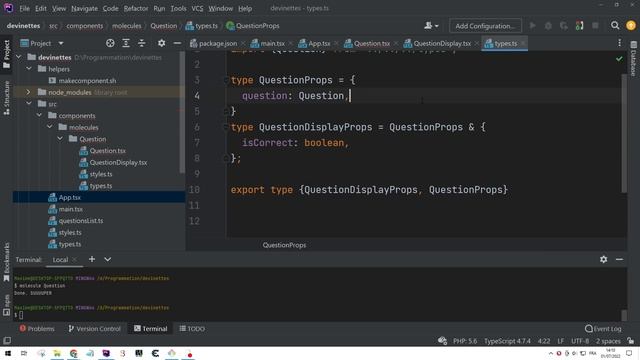Open the Database tool window side tab
The height and width of the screenshot is (360, 640).
click(x=633, y=59)
